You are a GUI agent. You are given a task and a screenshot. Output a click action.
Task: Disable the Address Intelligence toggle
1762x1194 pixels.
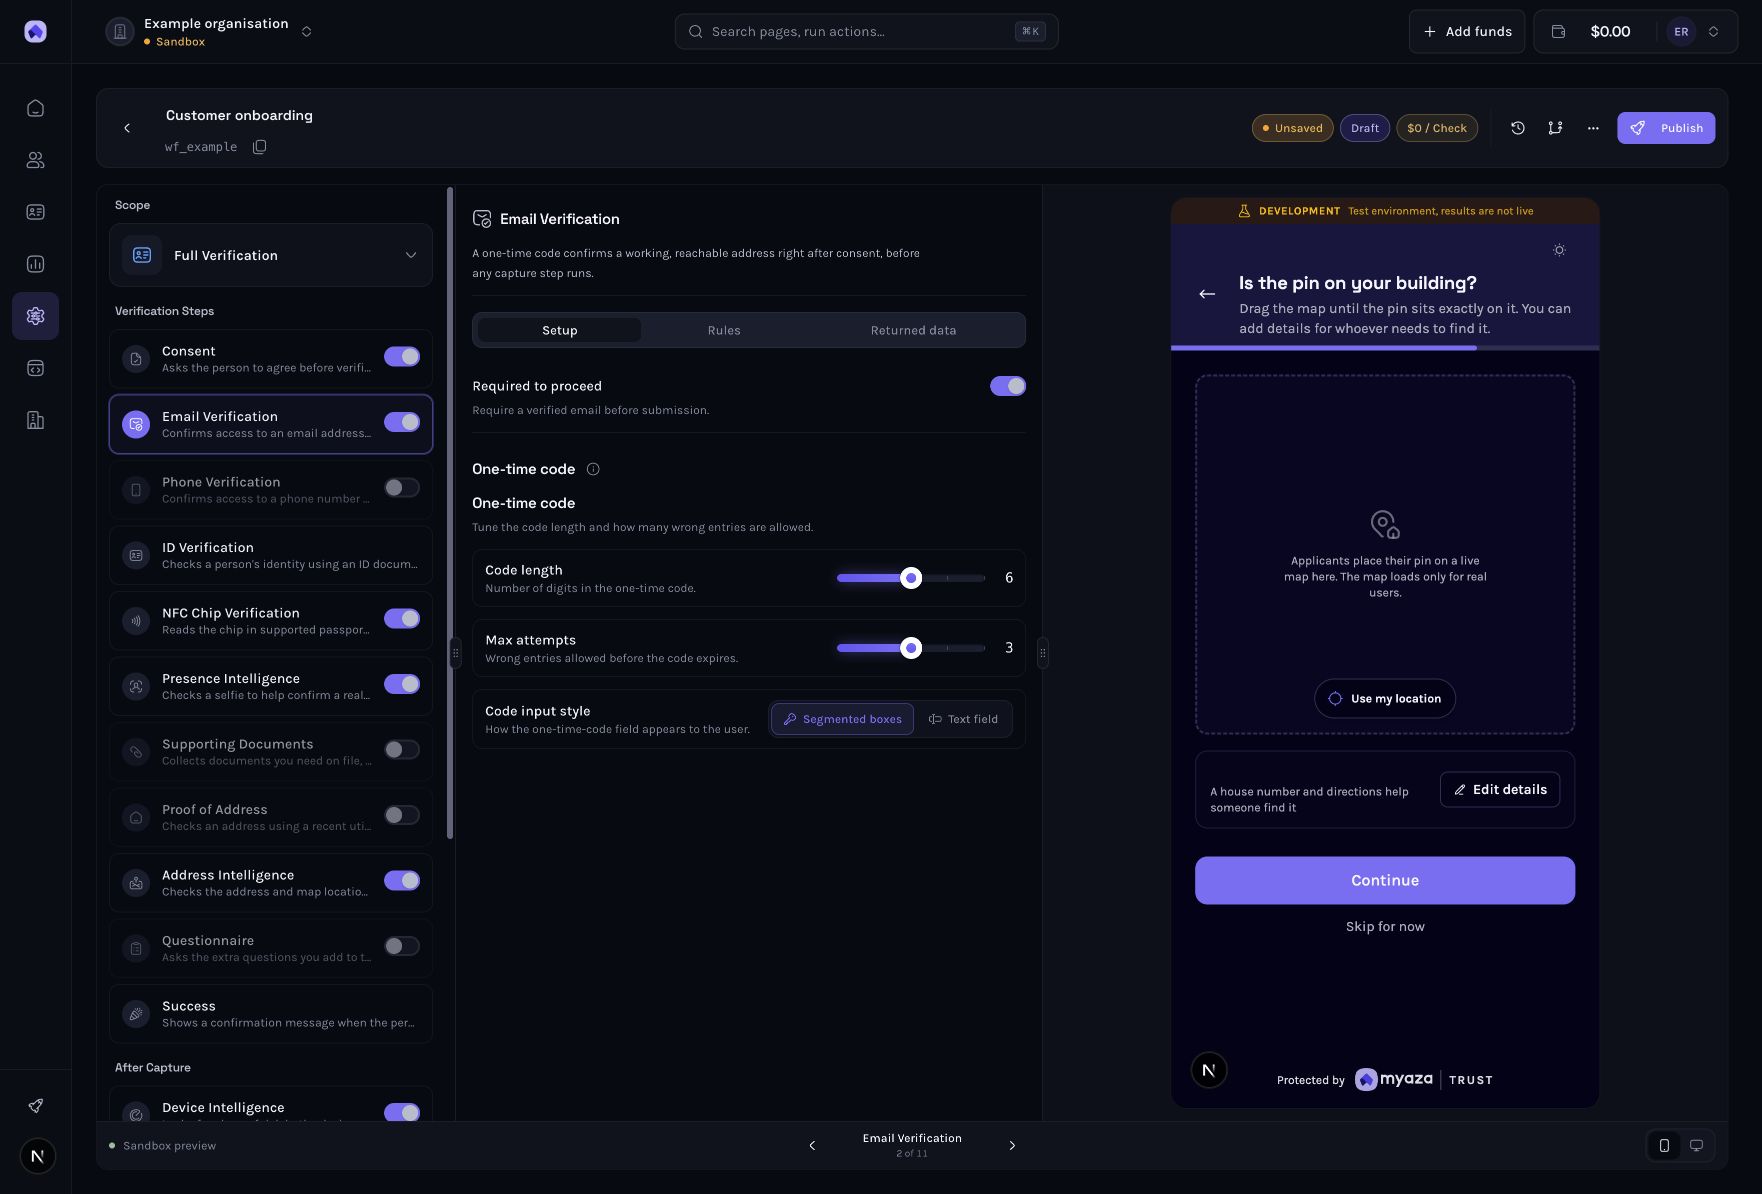click(402, 881)
